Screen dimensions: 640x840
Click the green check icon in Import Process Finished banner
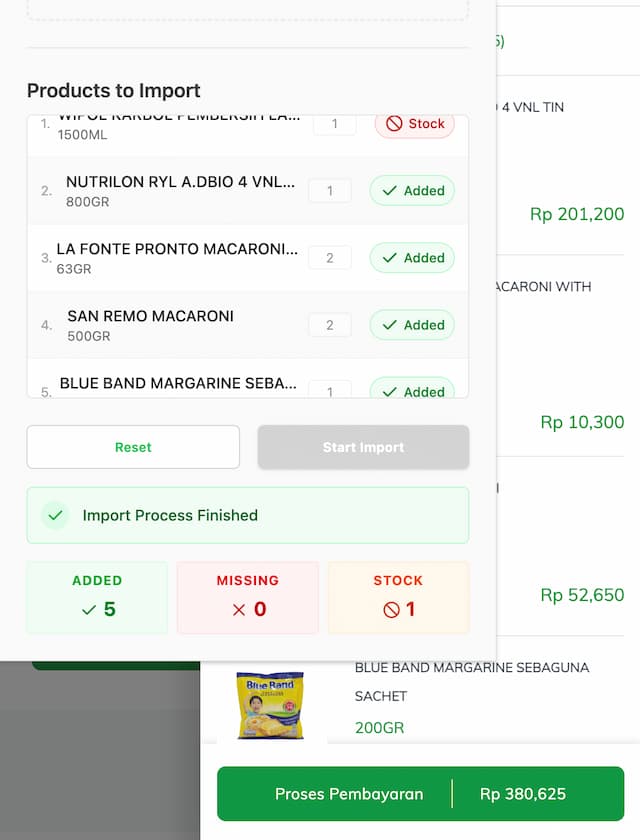55,515
